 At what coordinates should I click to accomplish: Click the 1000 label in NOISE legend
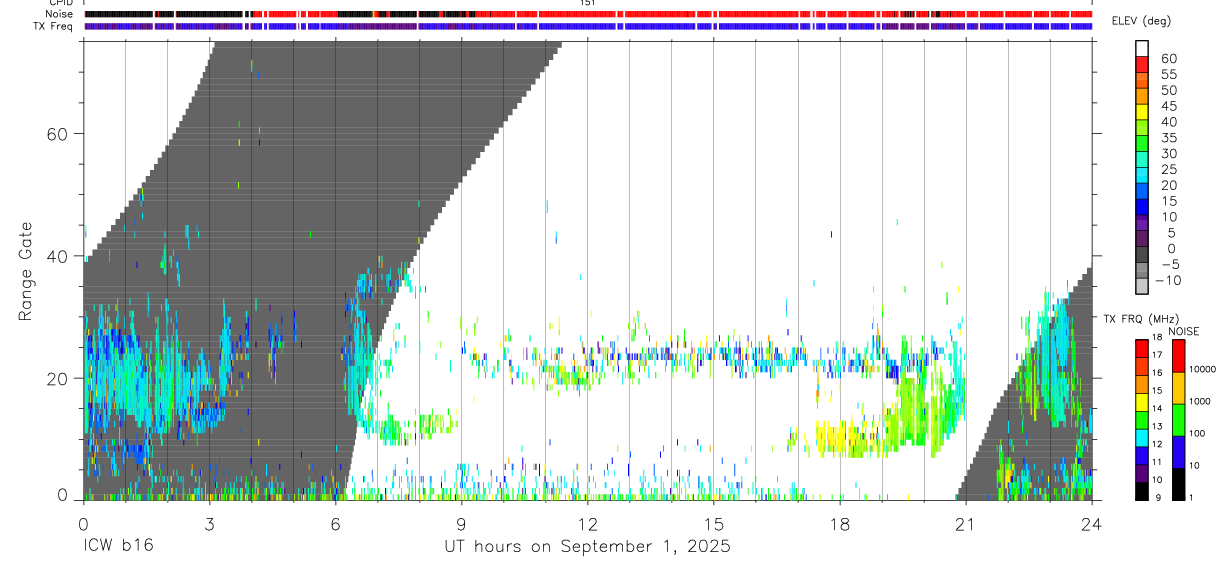click(x=1200, y=401)
